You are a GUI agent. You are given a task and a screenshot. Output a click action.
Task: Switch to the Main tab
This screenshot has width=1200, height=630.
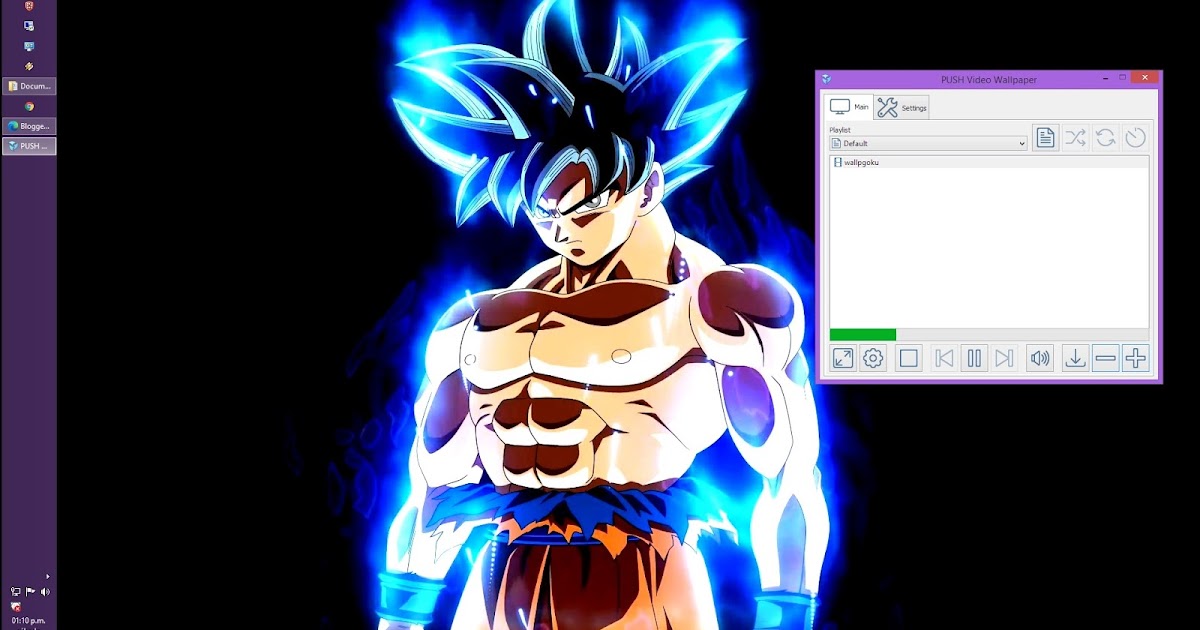pyautogui.click(x=849, y=107)
